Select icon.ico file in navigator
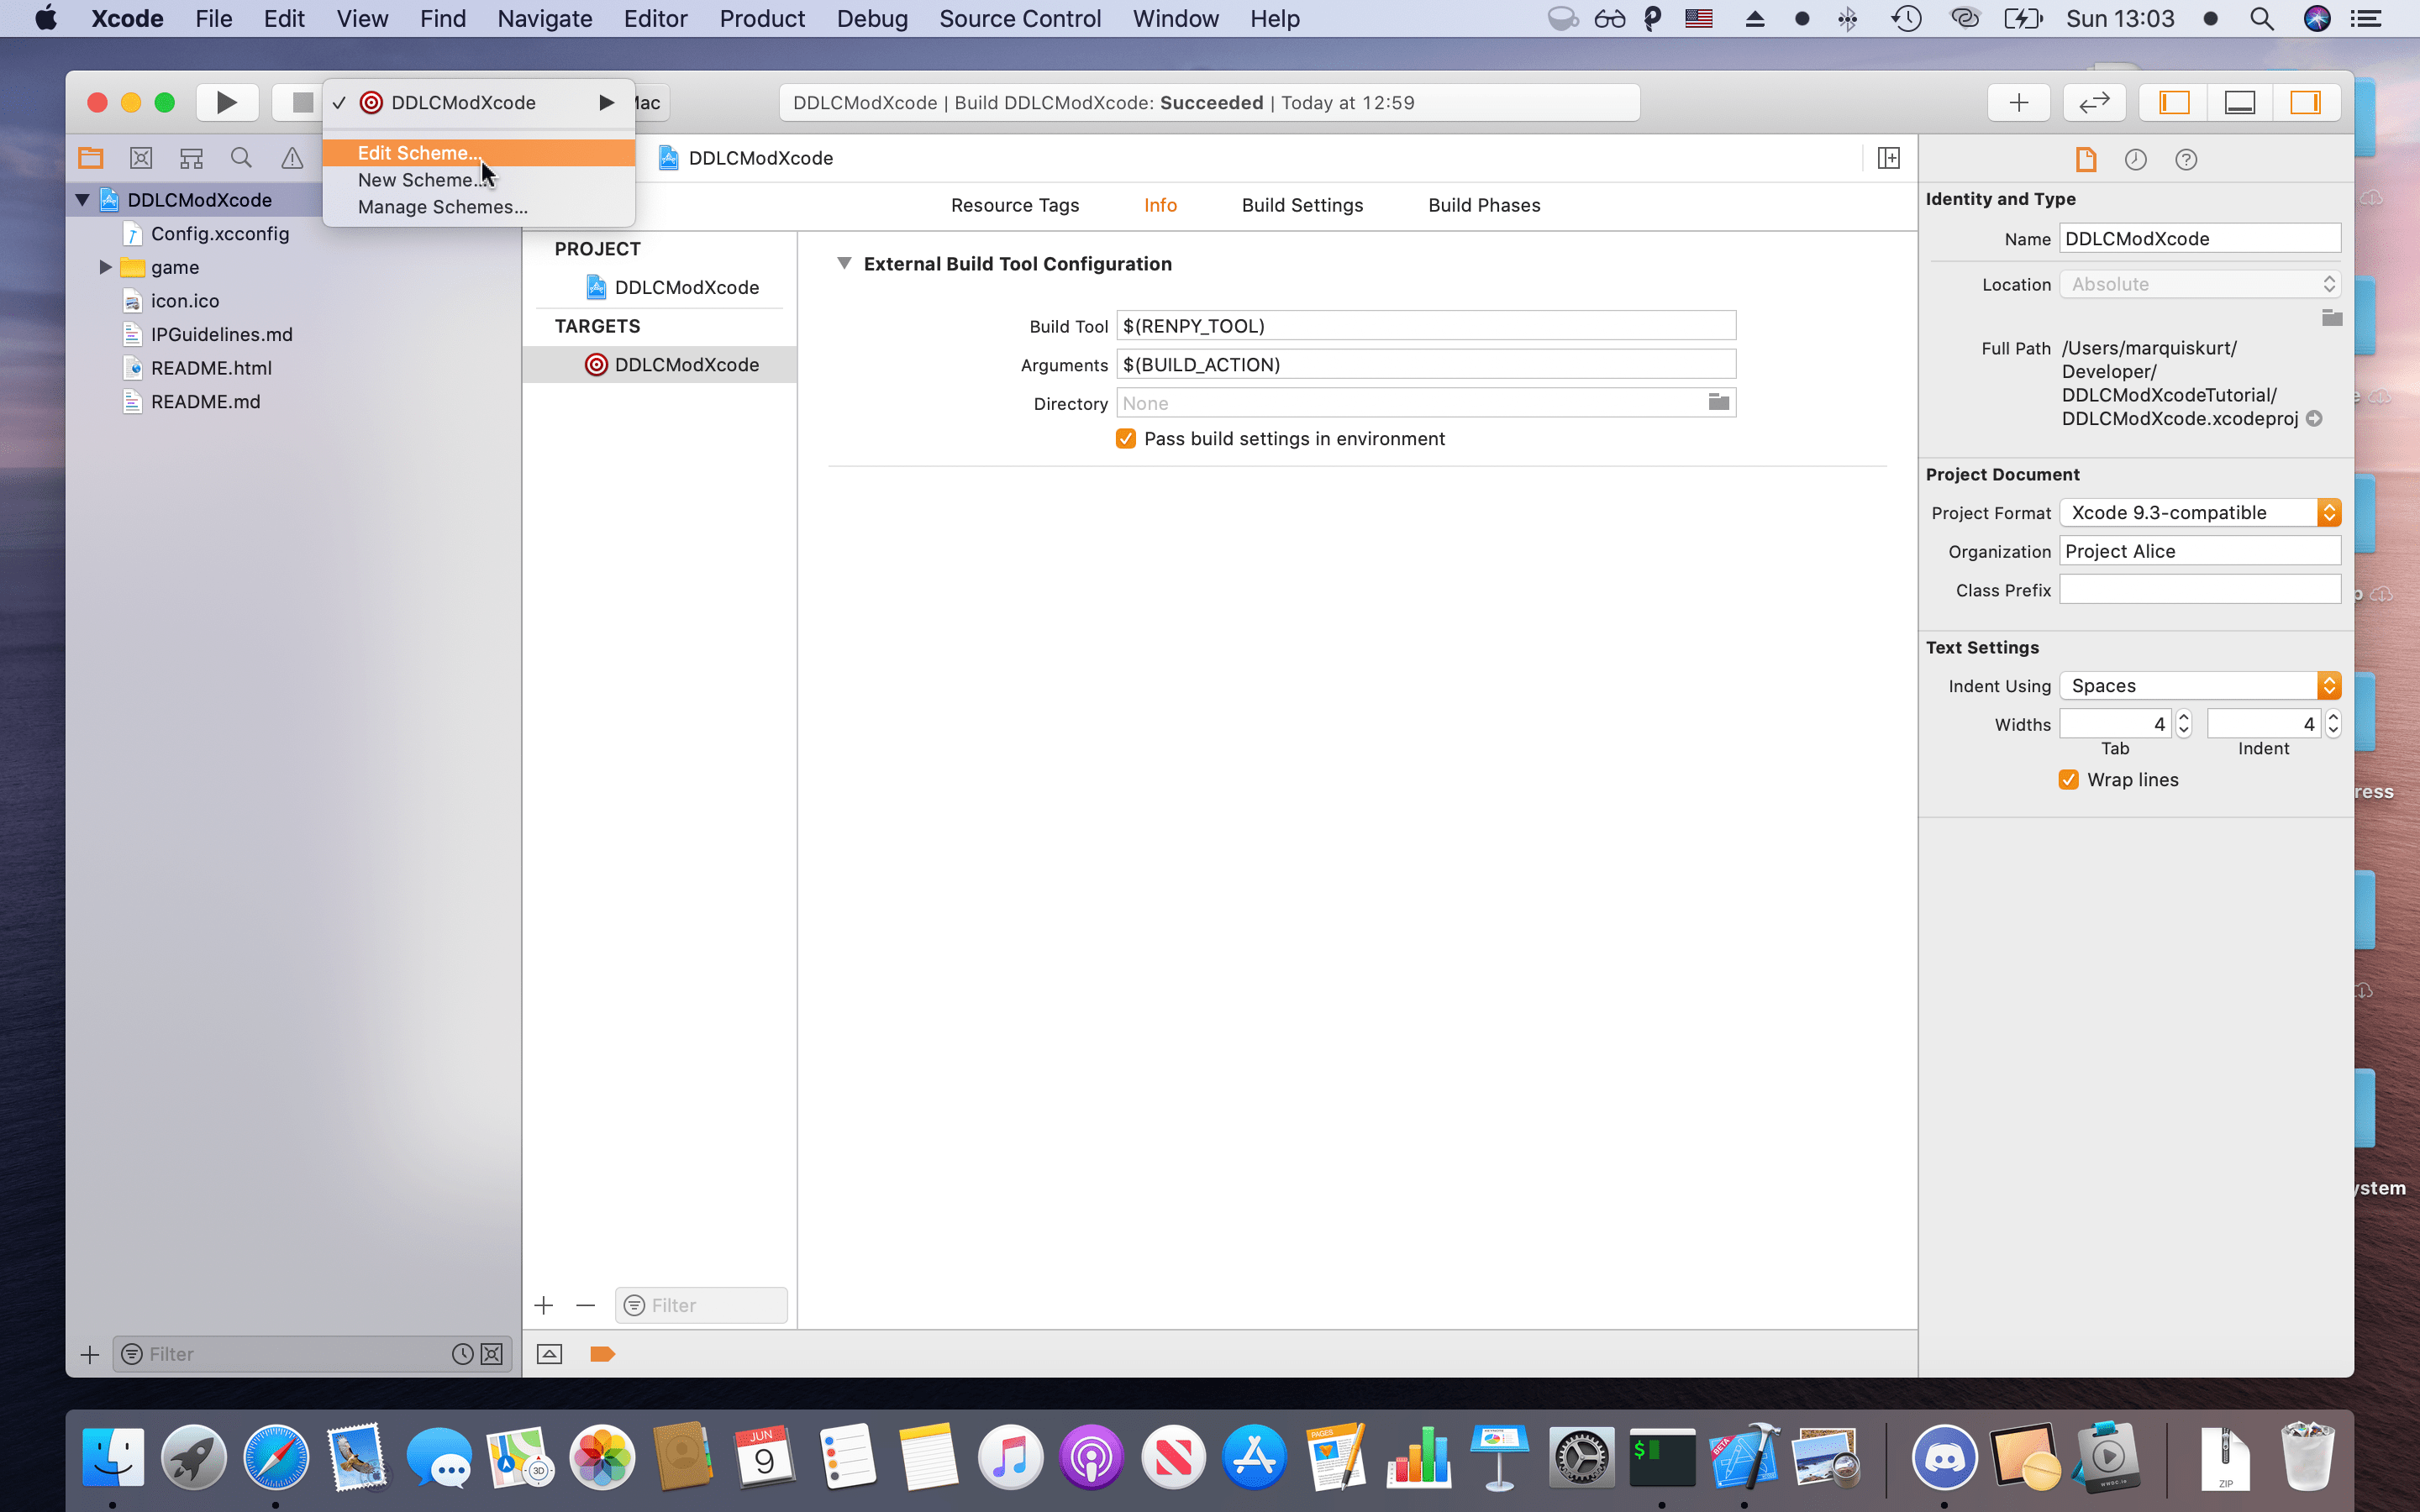The image size is (2420, 1512). (x=185, y=300)
